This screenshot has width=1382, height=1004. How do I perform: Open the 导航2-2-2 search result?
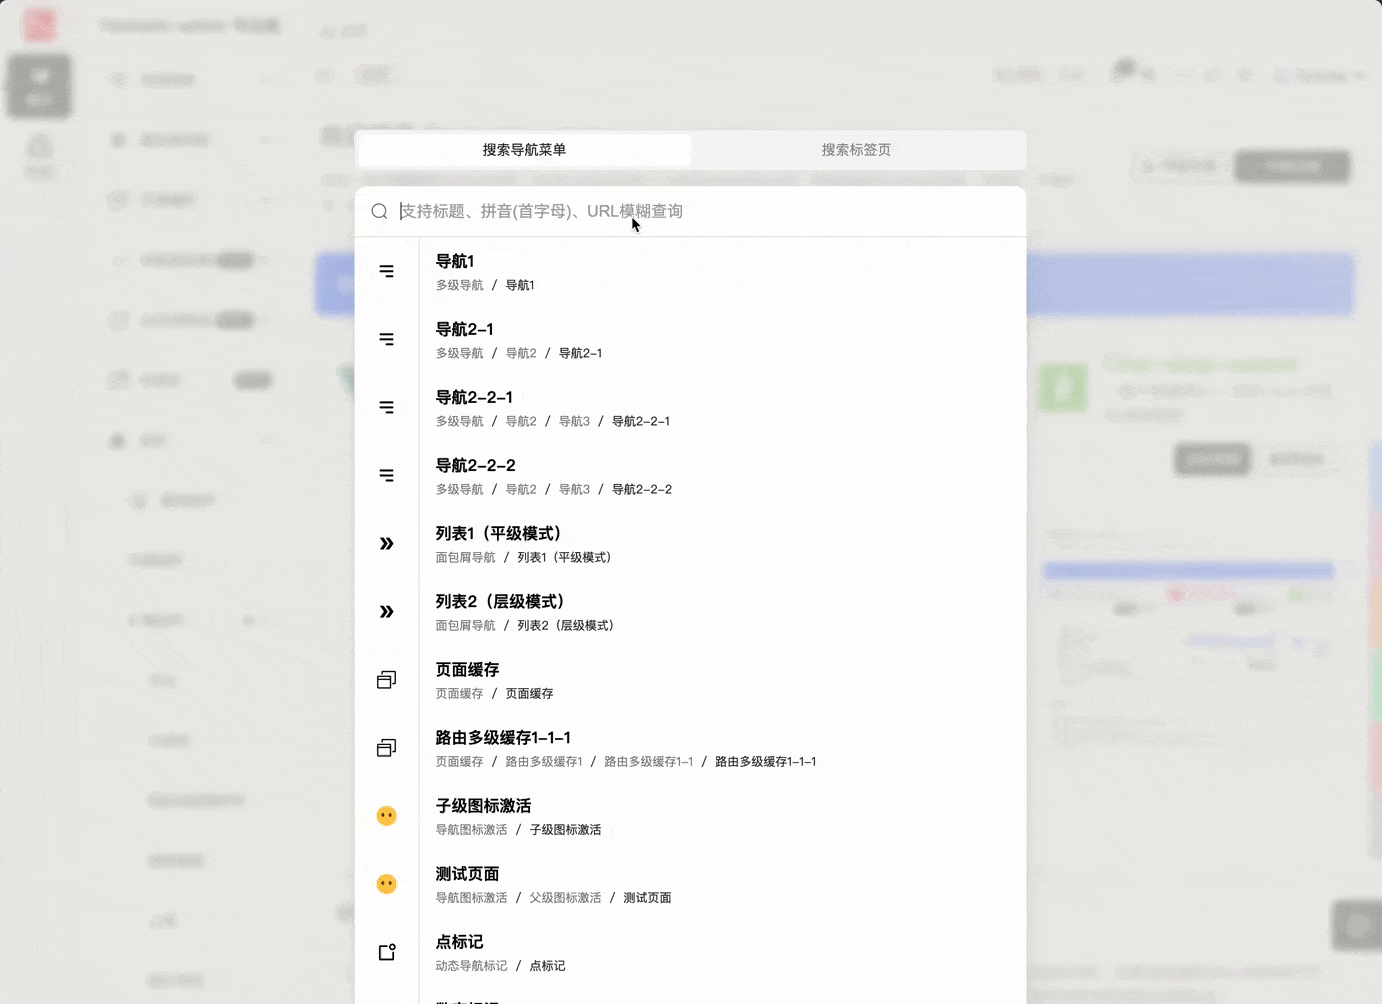[475, 465]
